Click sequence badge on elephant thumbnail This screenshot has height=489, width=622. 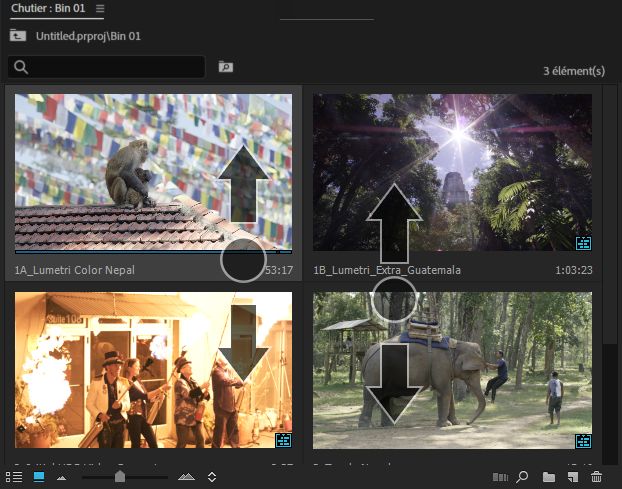[x=584, y=441]
